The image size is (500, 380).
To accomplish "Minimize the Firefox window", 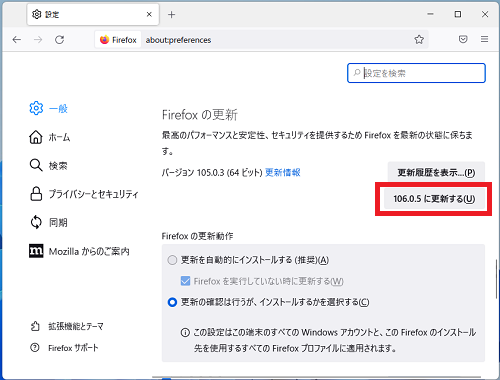I will [431, 14].
